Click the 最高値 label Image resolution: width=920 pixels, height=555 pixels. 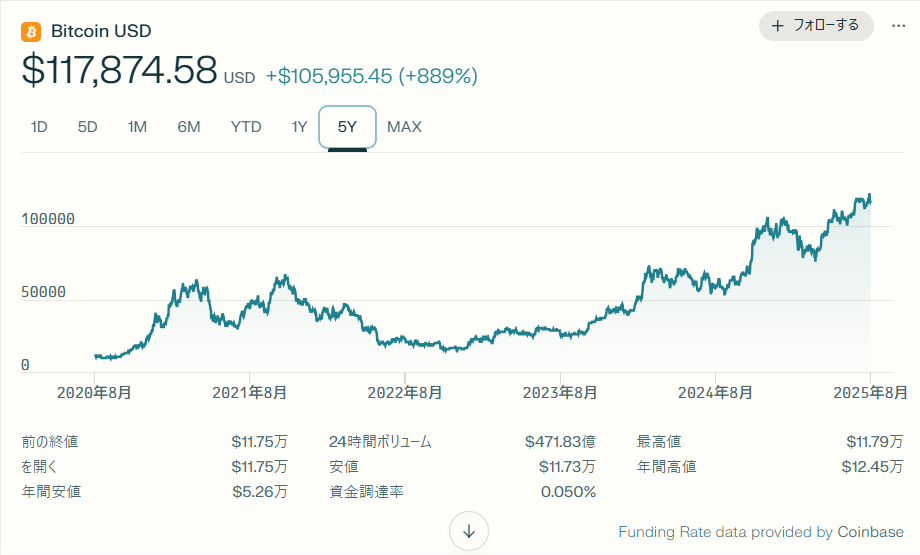pos(659,441)
